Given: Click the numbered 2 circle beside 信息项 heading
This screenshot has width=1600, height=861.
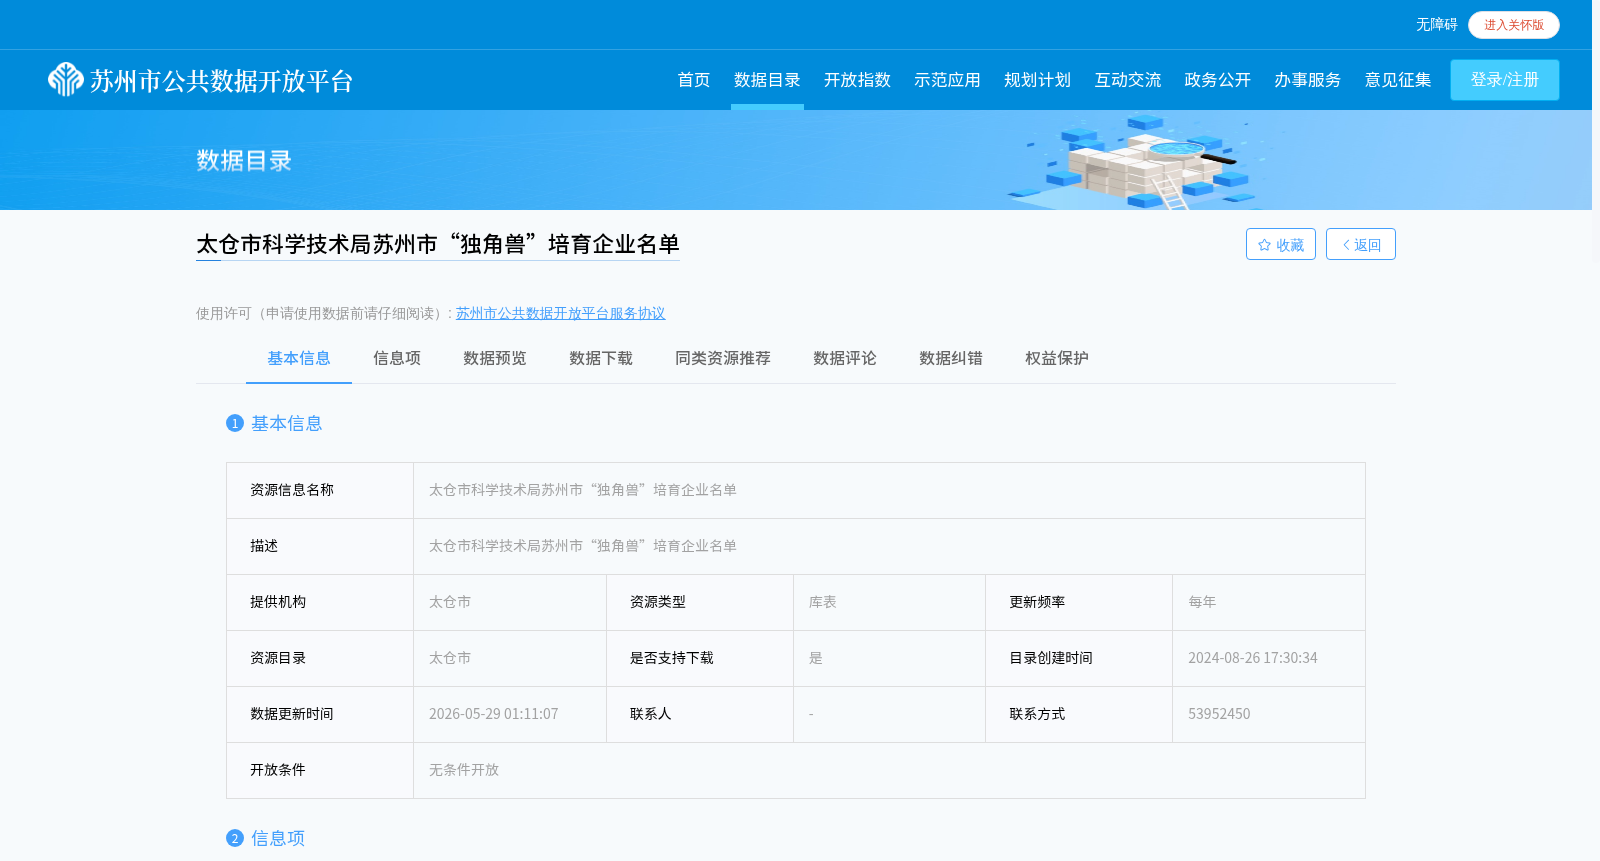Looking at the screenshot, I should tap(235, 838).
